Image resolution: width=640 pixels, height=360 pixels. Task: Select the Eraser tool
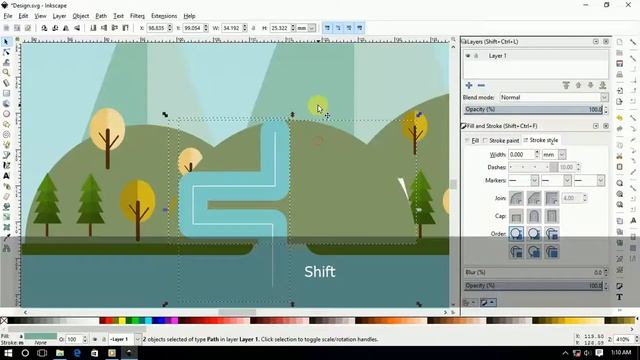pyautogui.click(x=6, y=196)
